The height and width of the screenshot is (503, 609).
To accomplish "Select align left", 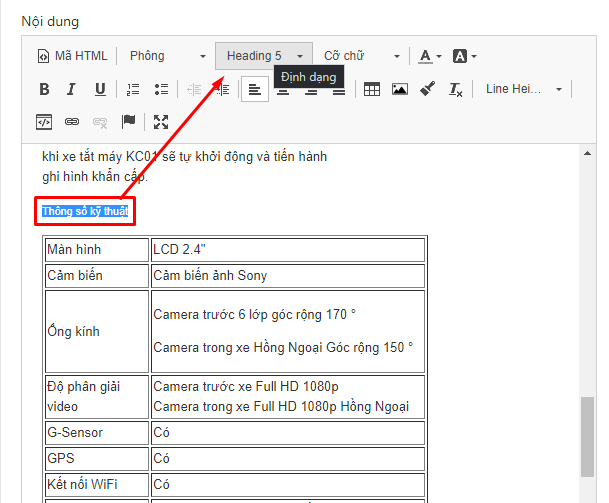I will (x=255, y=89).
